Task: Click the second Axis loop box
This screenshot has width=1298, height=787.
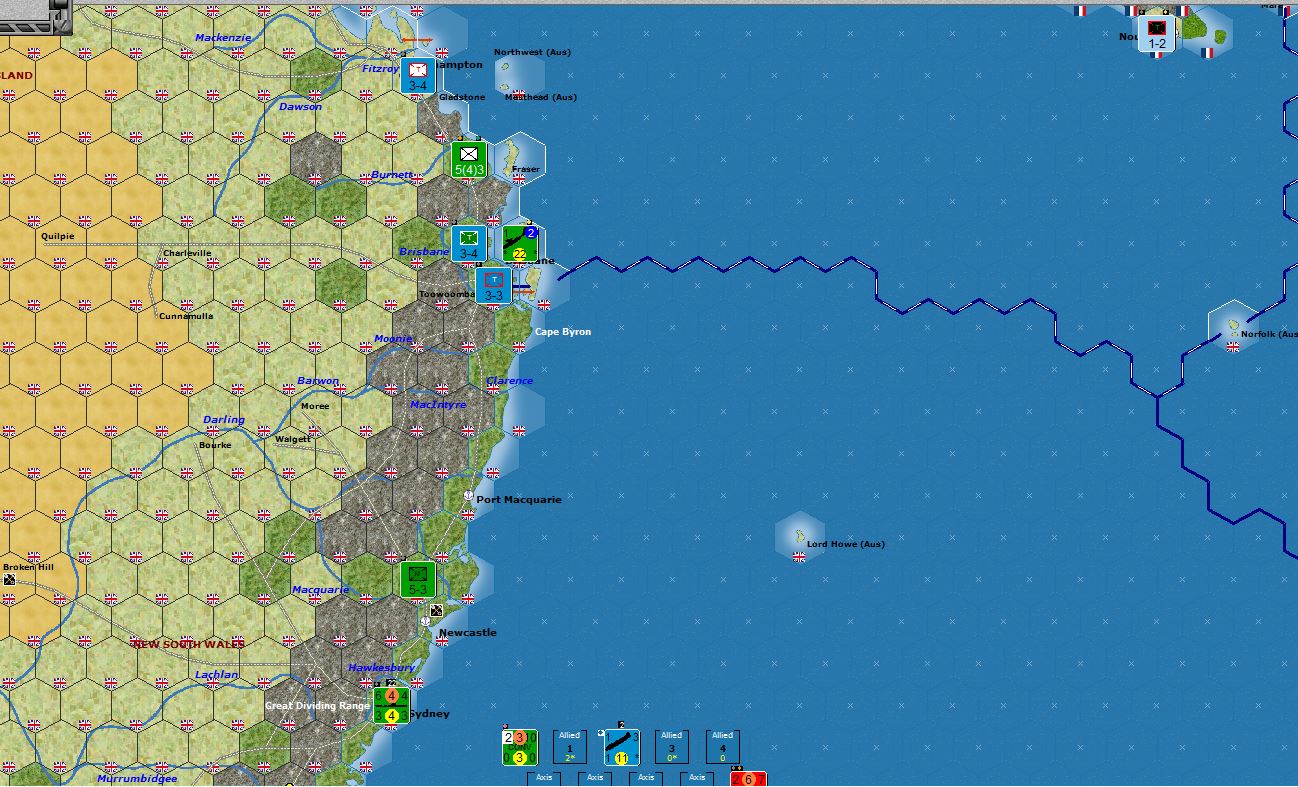Action: point(593,779)
